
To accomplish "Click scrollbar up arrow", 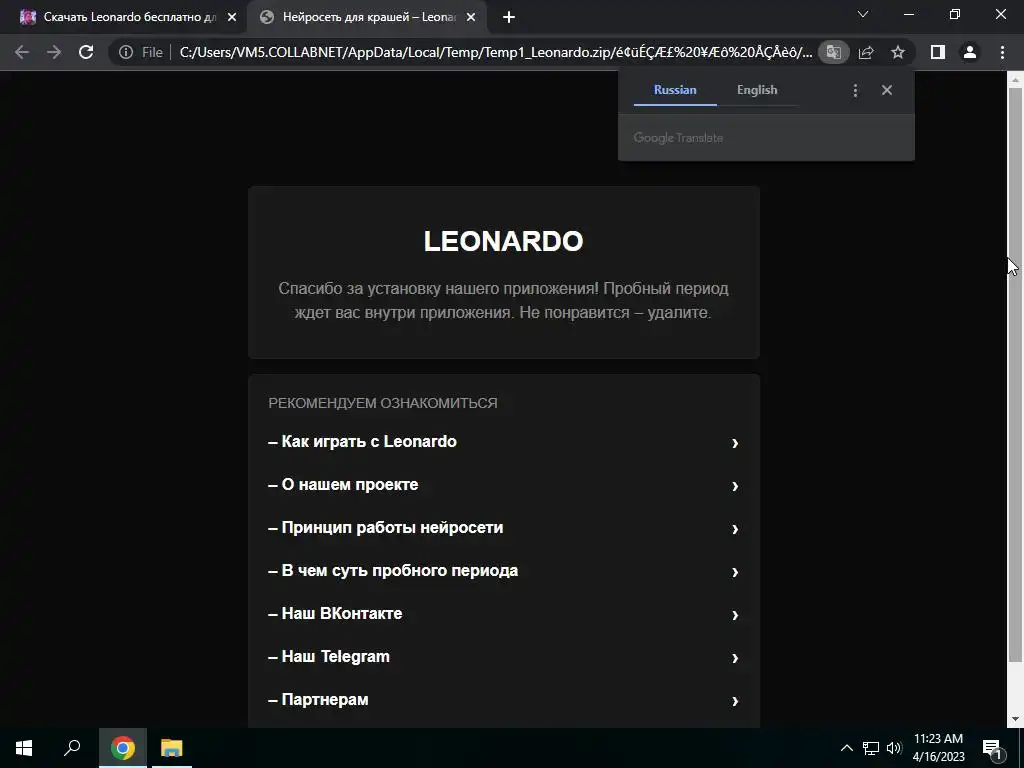I will [1015, 79].
